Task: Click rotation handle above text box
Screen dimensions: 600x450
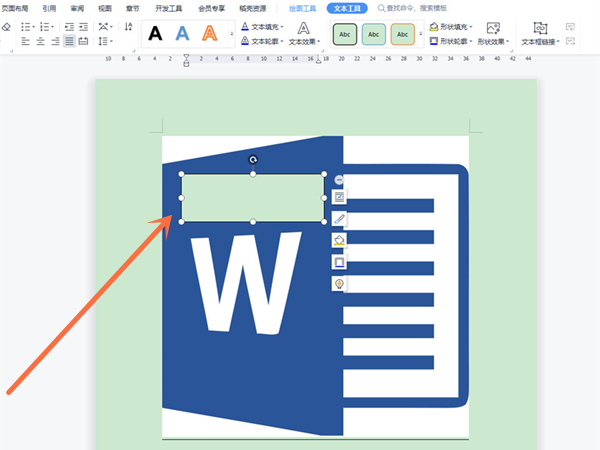Action: point(253,160)
